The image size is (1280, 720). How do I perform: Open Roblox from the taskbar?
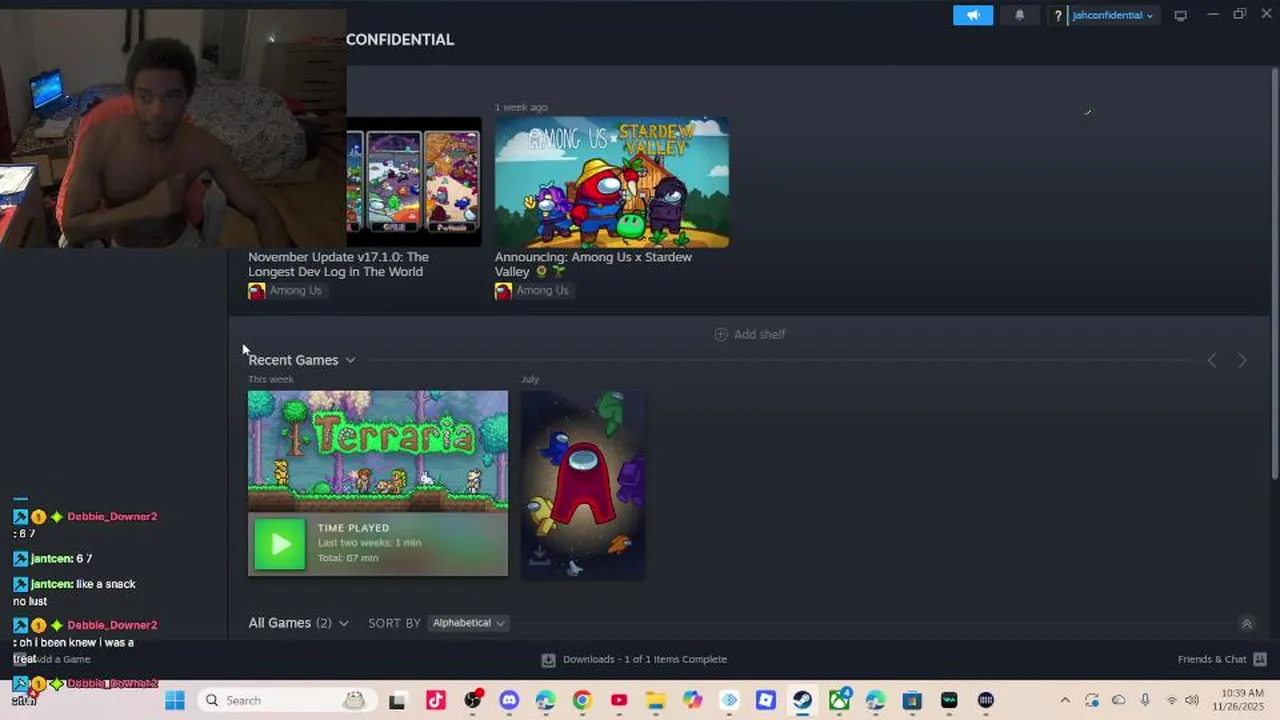(x=765, y=700)
